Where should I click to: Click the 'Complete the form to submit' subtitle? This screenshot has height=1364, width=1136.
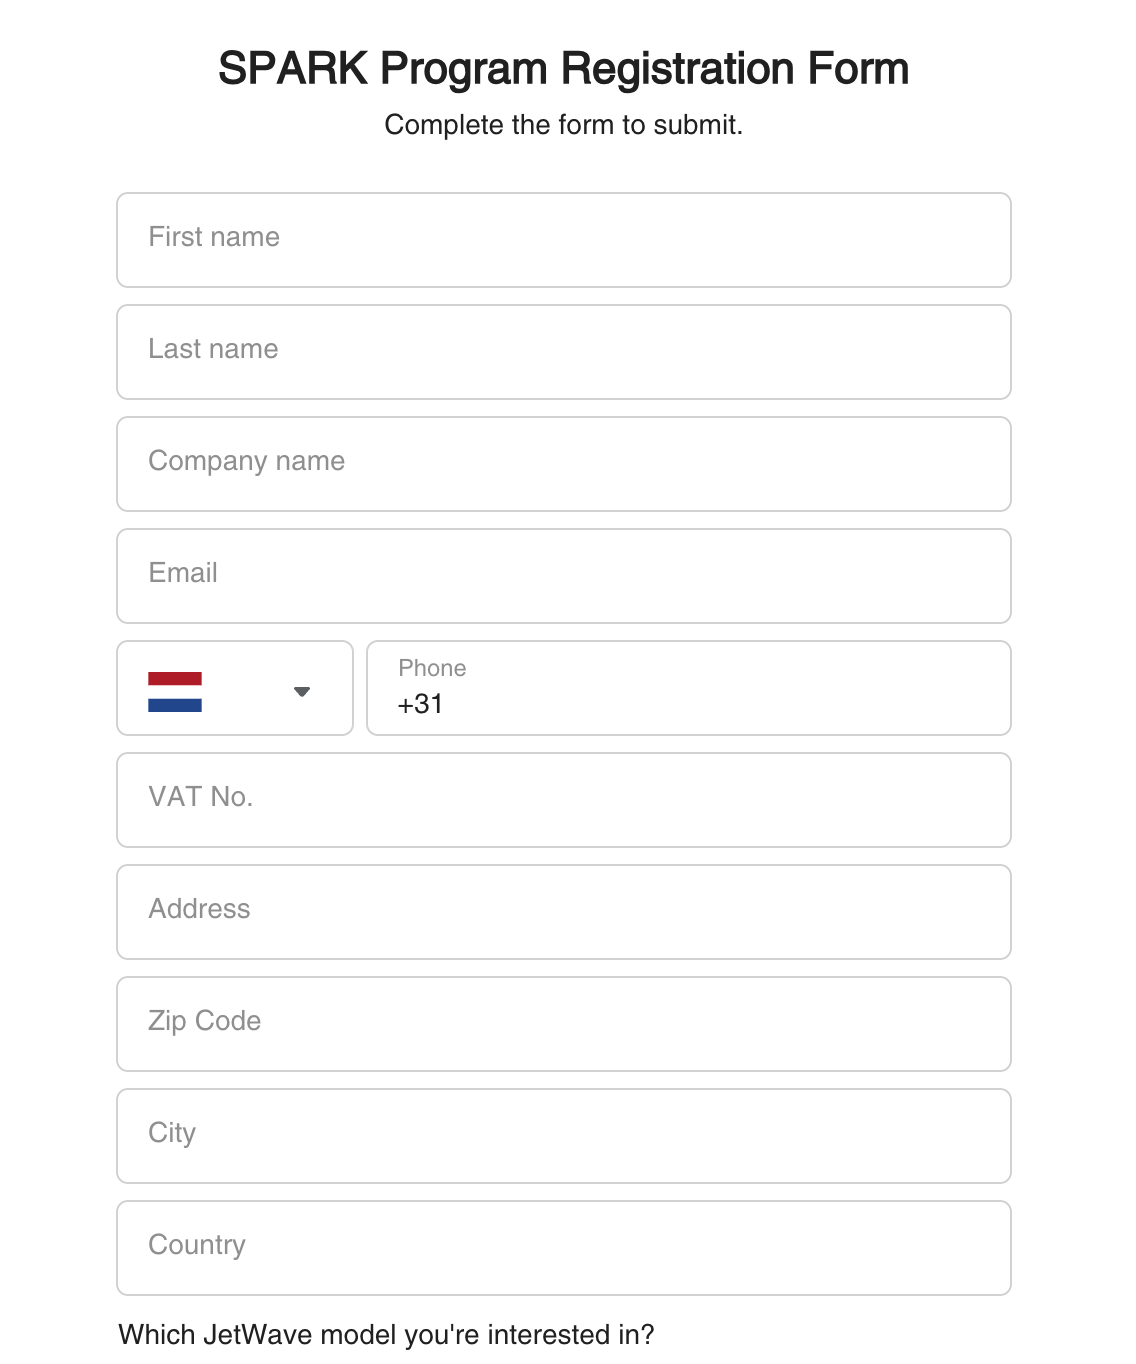[564, 125]
